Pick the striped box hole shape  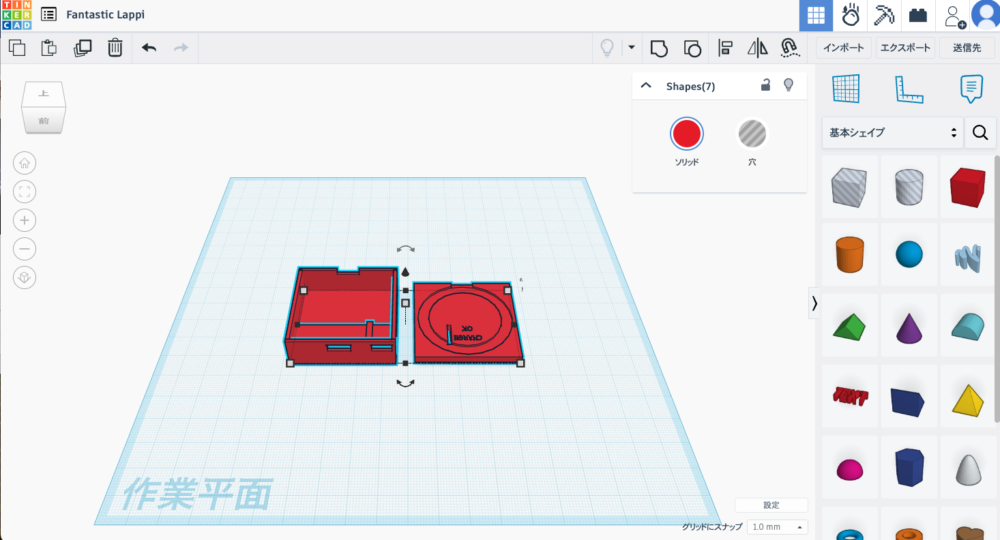849,187
